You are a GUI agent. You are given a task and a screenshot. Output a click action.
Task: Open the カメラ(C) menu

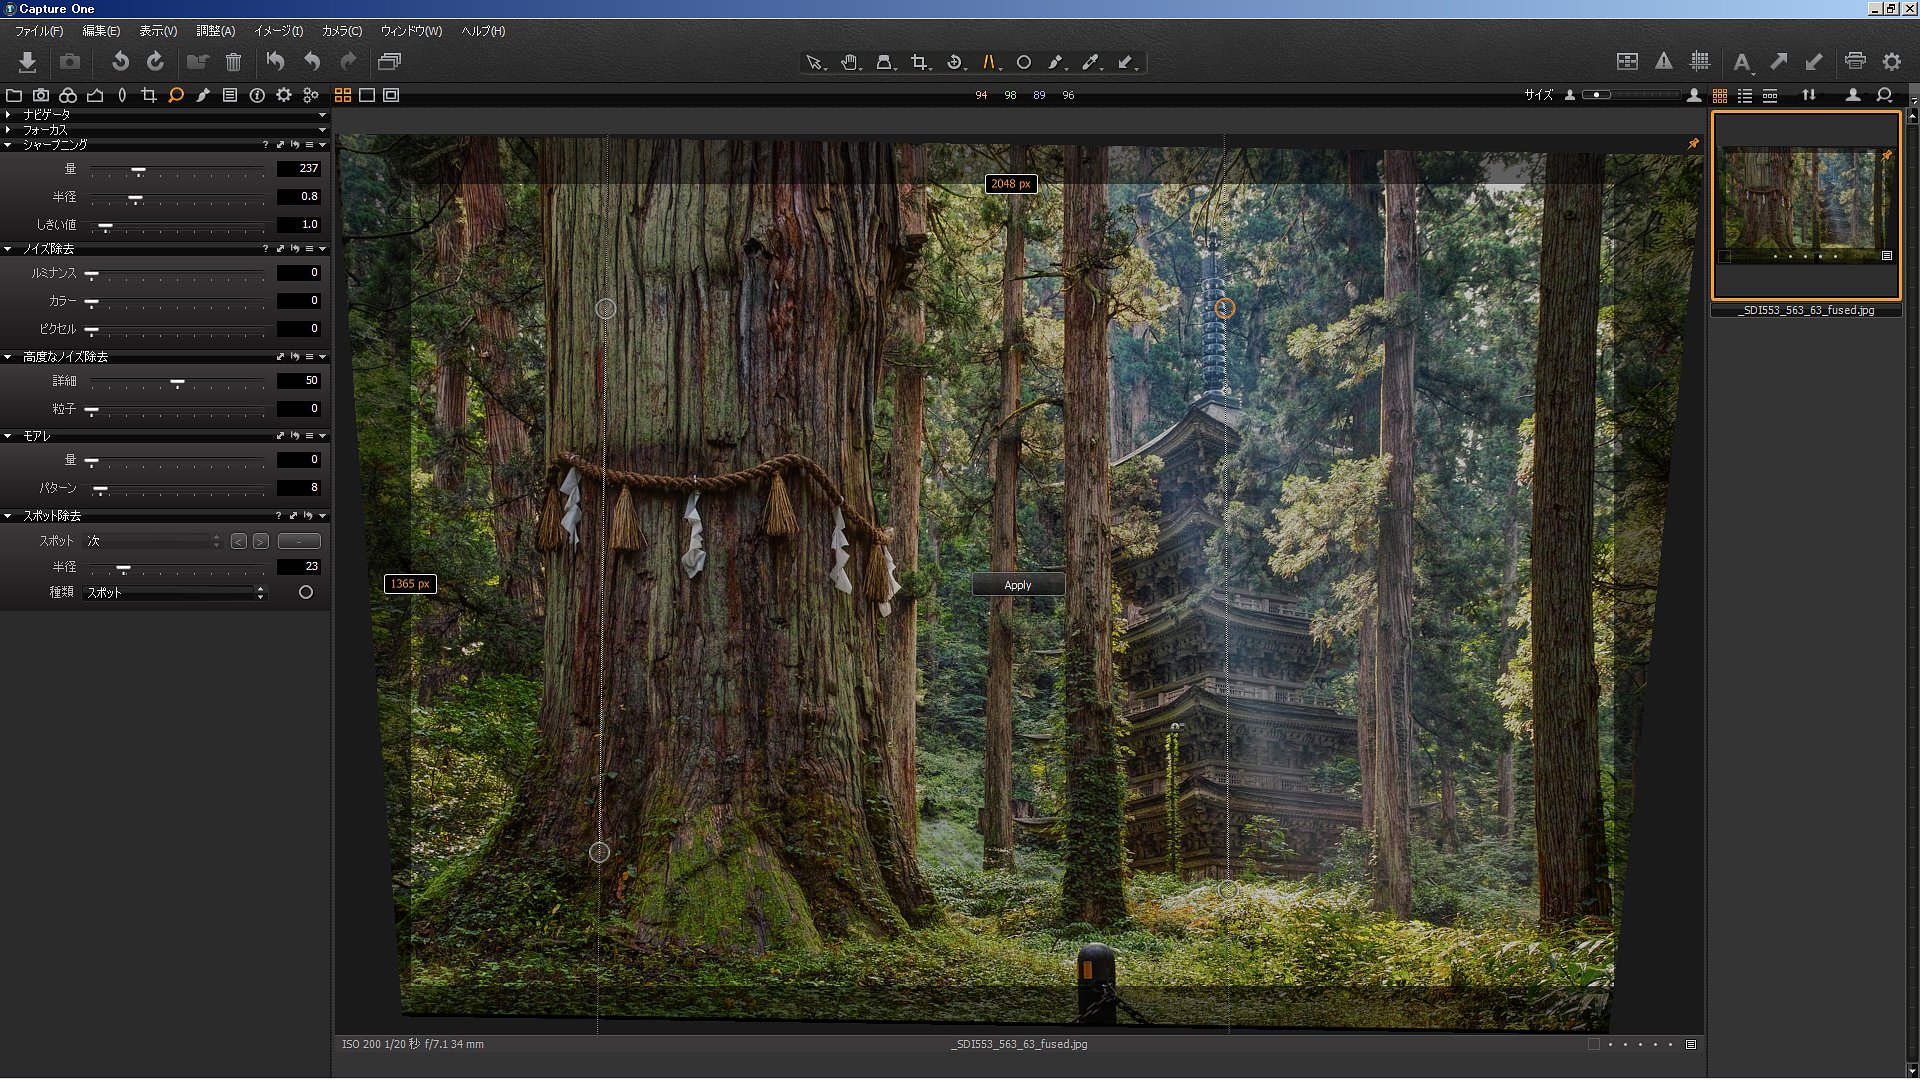(x=341, y=31)
